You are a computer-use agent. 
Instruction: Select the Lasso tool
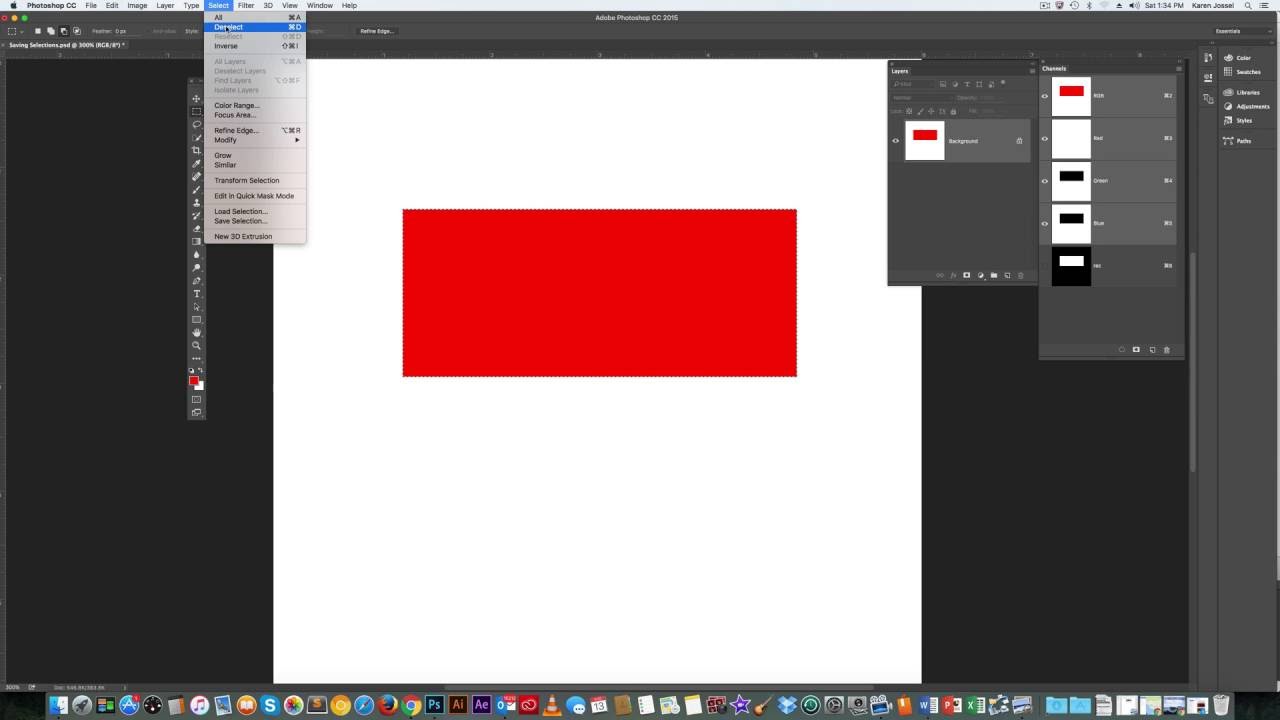point(196,125)
